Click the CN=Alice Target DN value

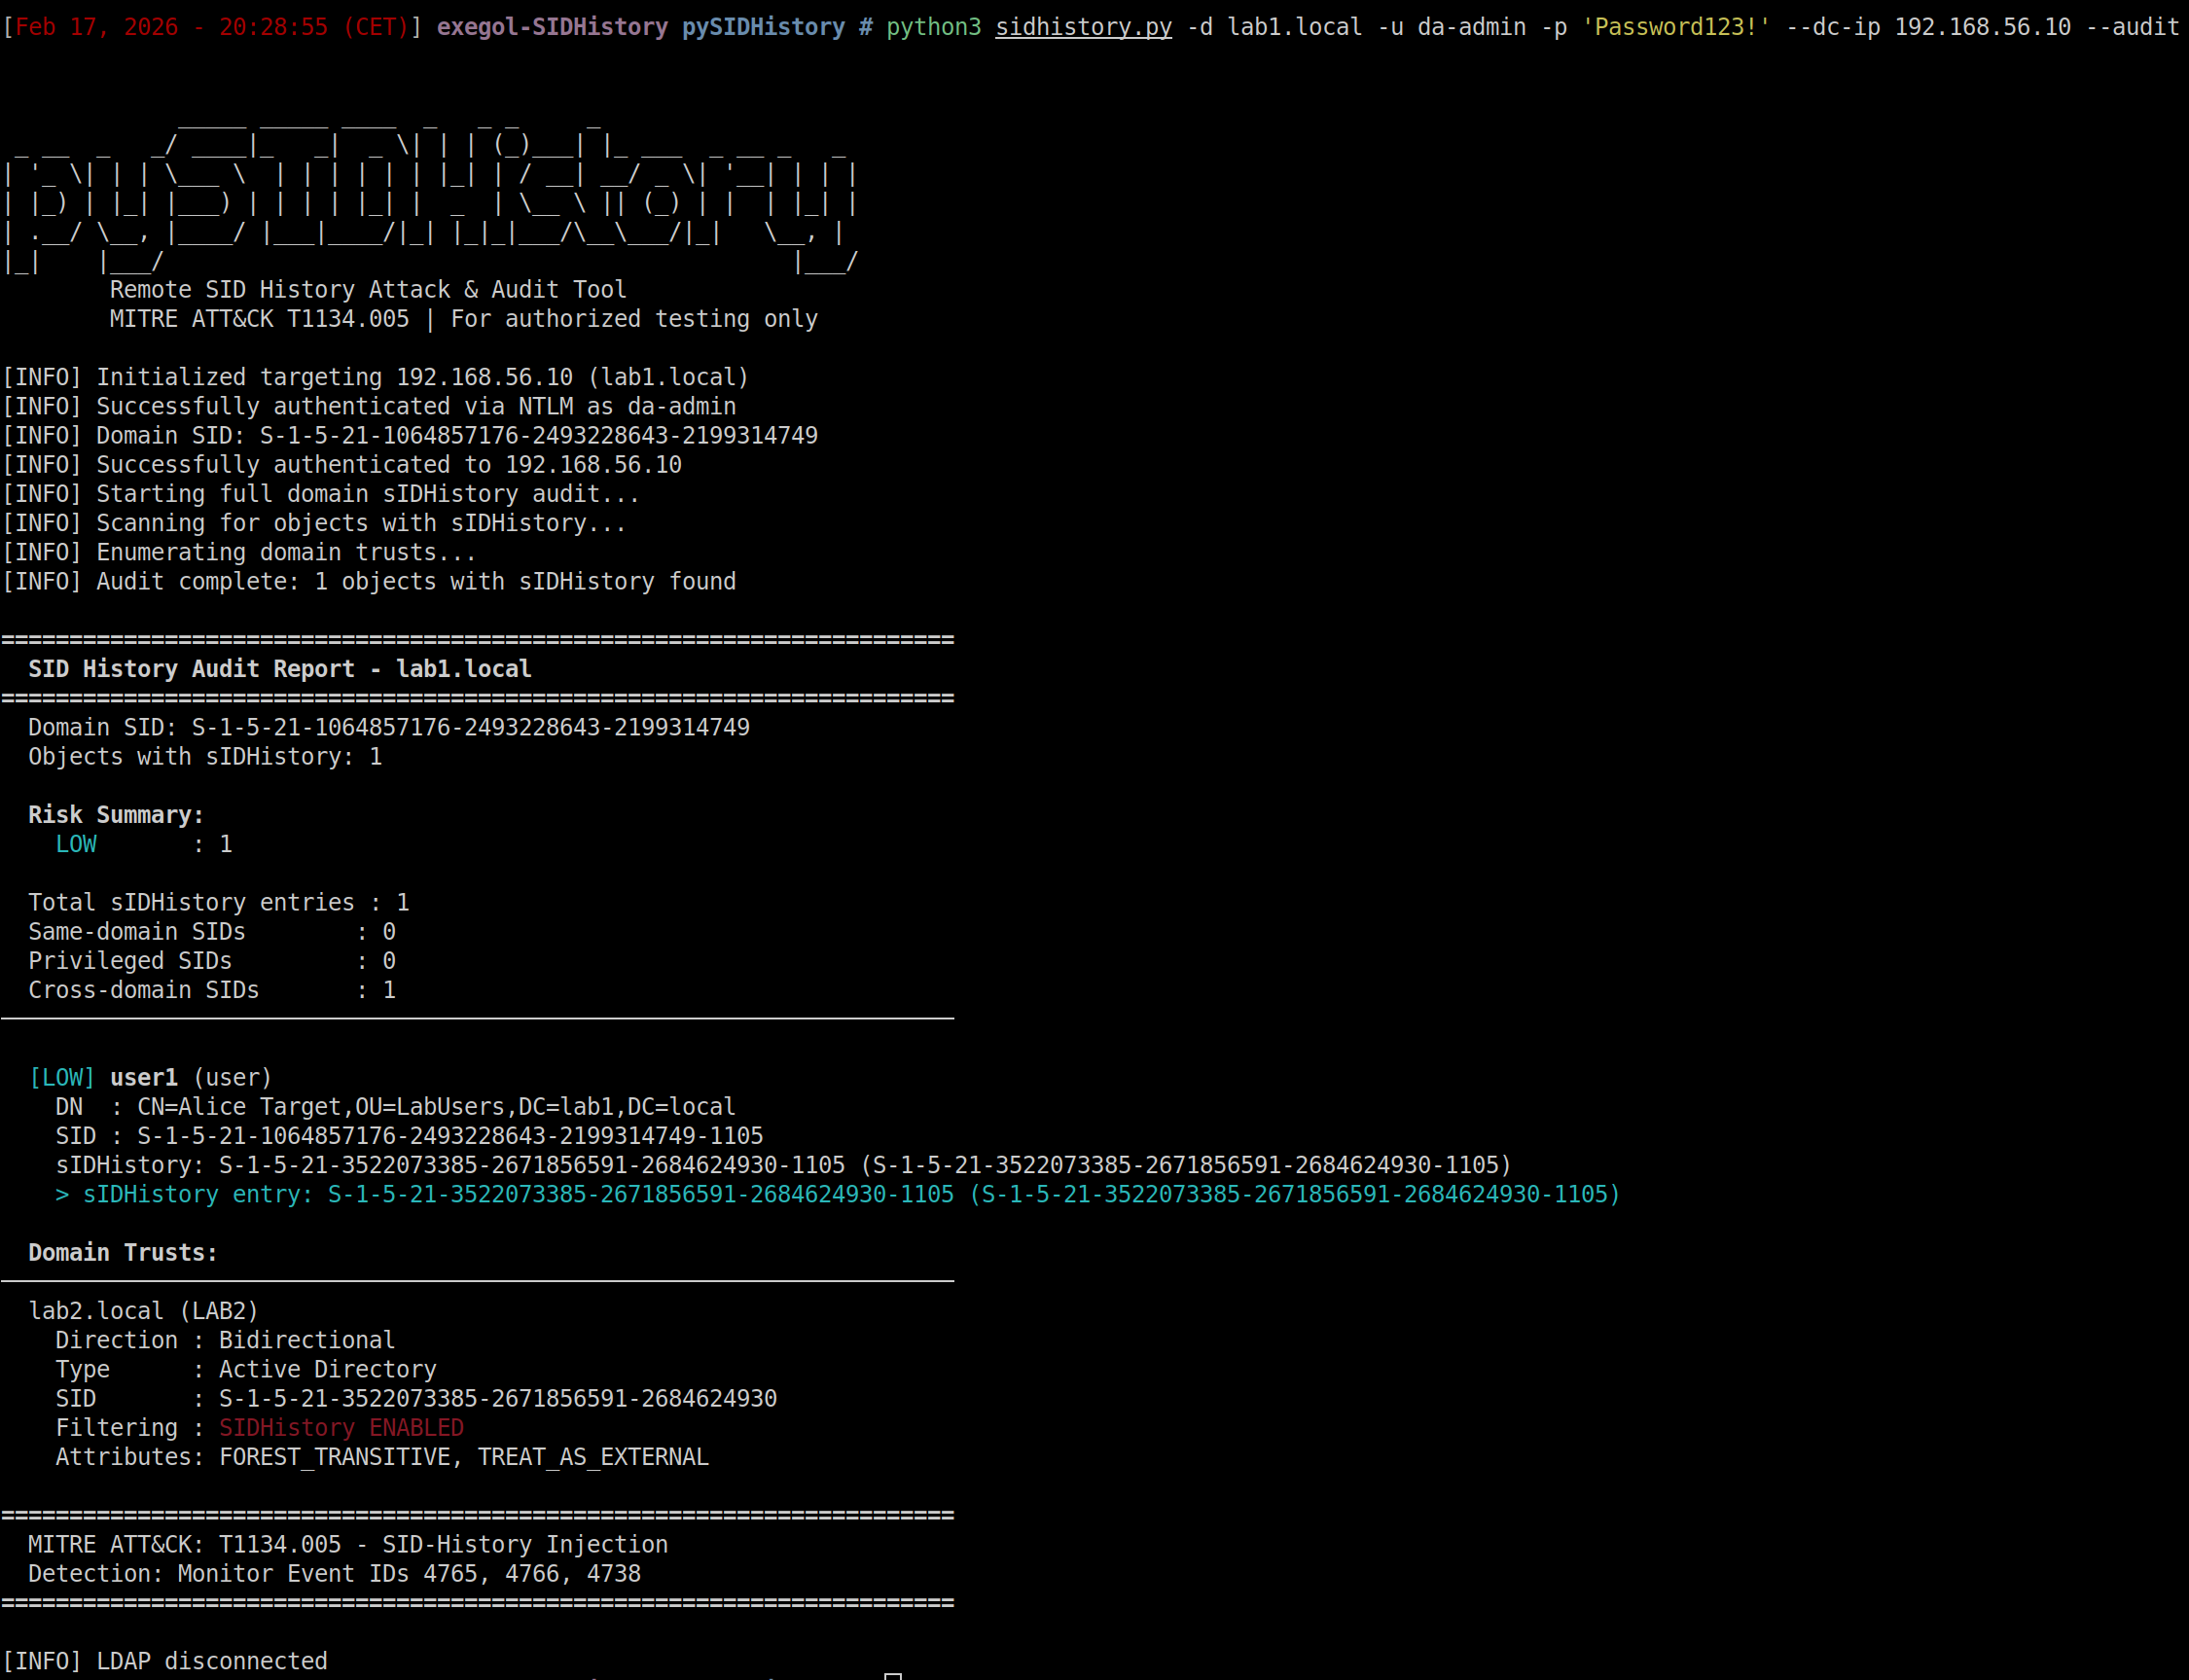(x=434, y=1106)
